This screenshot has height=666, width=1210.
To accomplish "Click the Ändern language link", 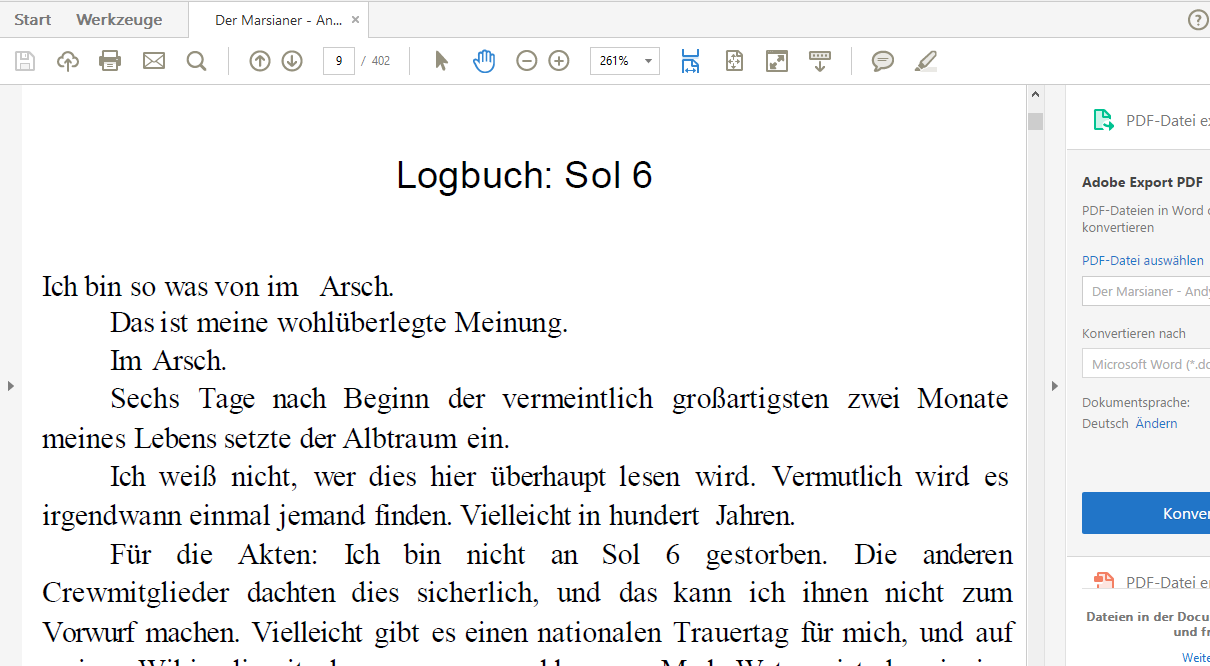I will (x=1156, y=423).
